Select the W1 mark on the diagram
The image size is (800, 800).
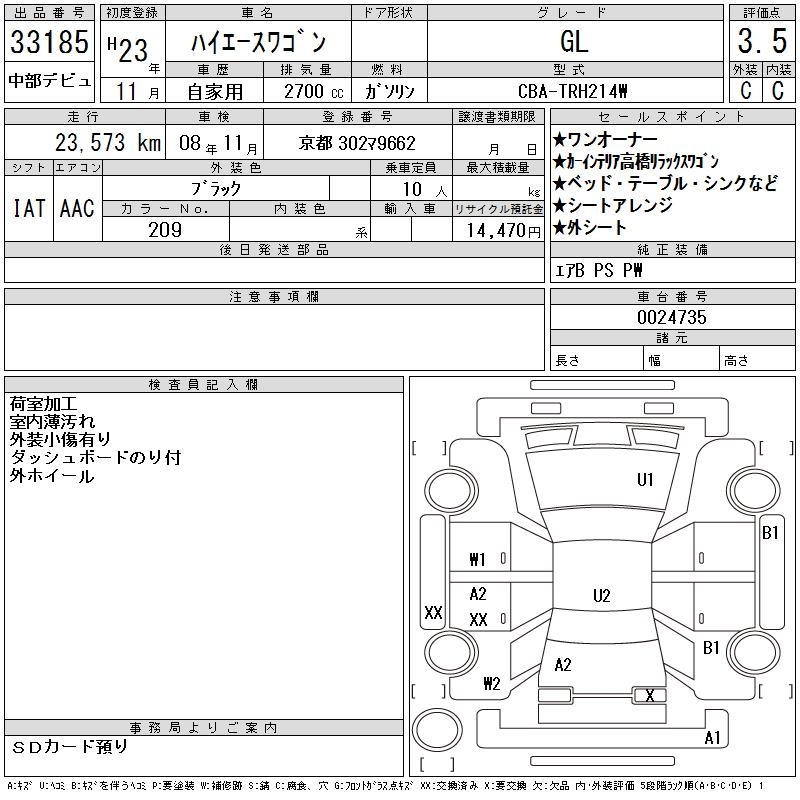point(477,560)
